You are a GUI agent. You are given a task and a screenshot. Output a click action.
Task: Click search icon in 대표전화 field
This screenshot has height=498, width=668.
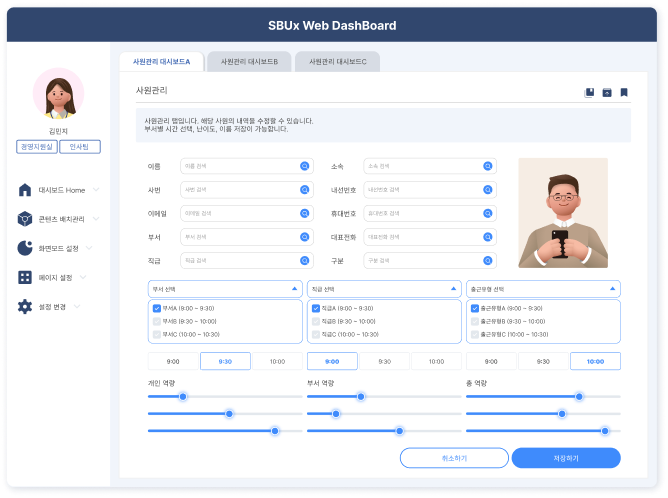488,237
